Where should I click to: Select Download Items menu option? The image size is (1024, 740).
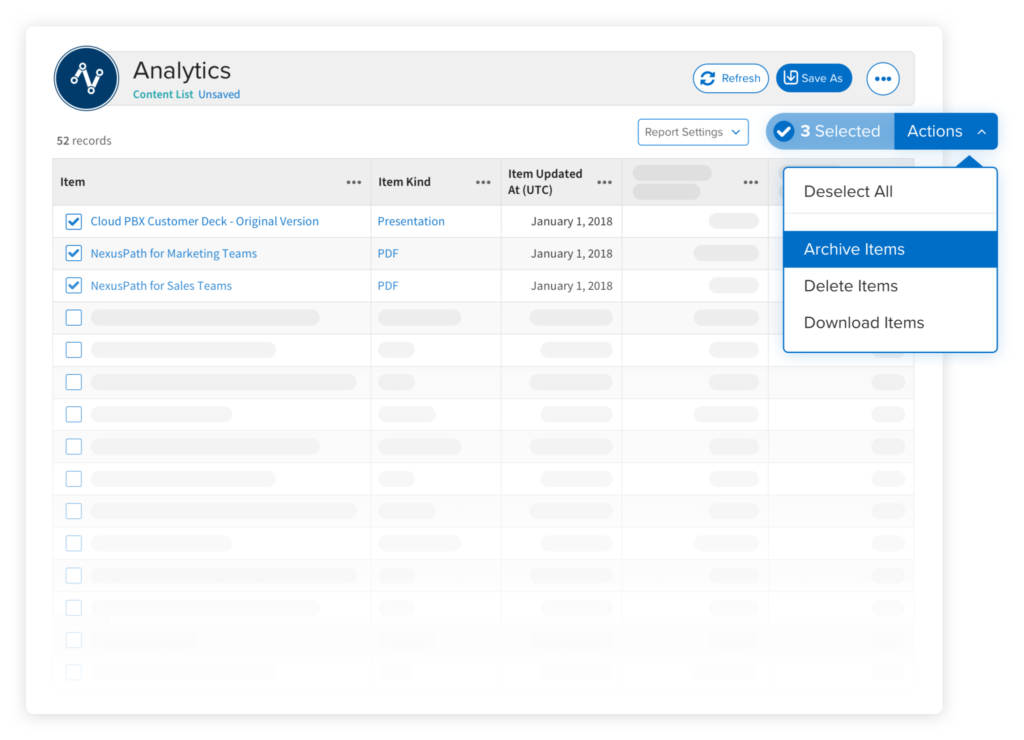click(x=864, y=323)
